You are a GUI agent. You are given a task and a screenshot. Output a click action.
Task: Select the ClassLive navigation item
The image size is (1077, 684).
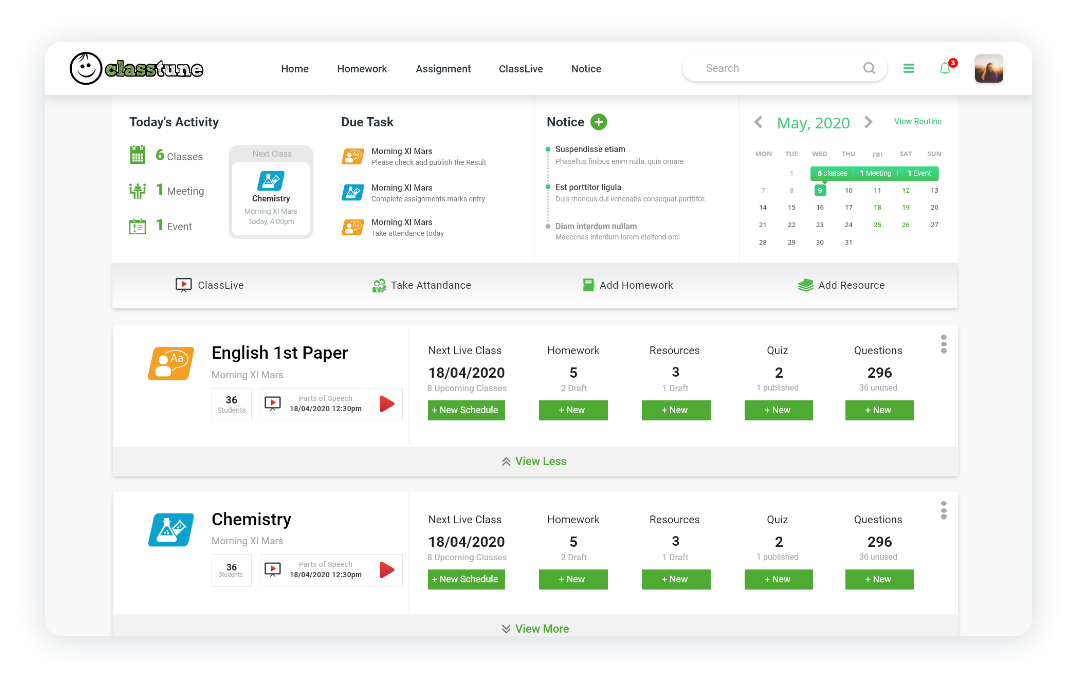tap(521, 69)
